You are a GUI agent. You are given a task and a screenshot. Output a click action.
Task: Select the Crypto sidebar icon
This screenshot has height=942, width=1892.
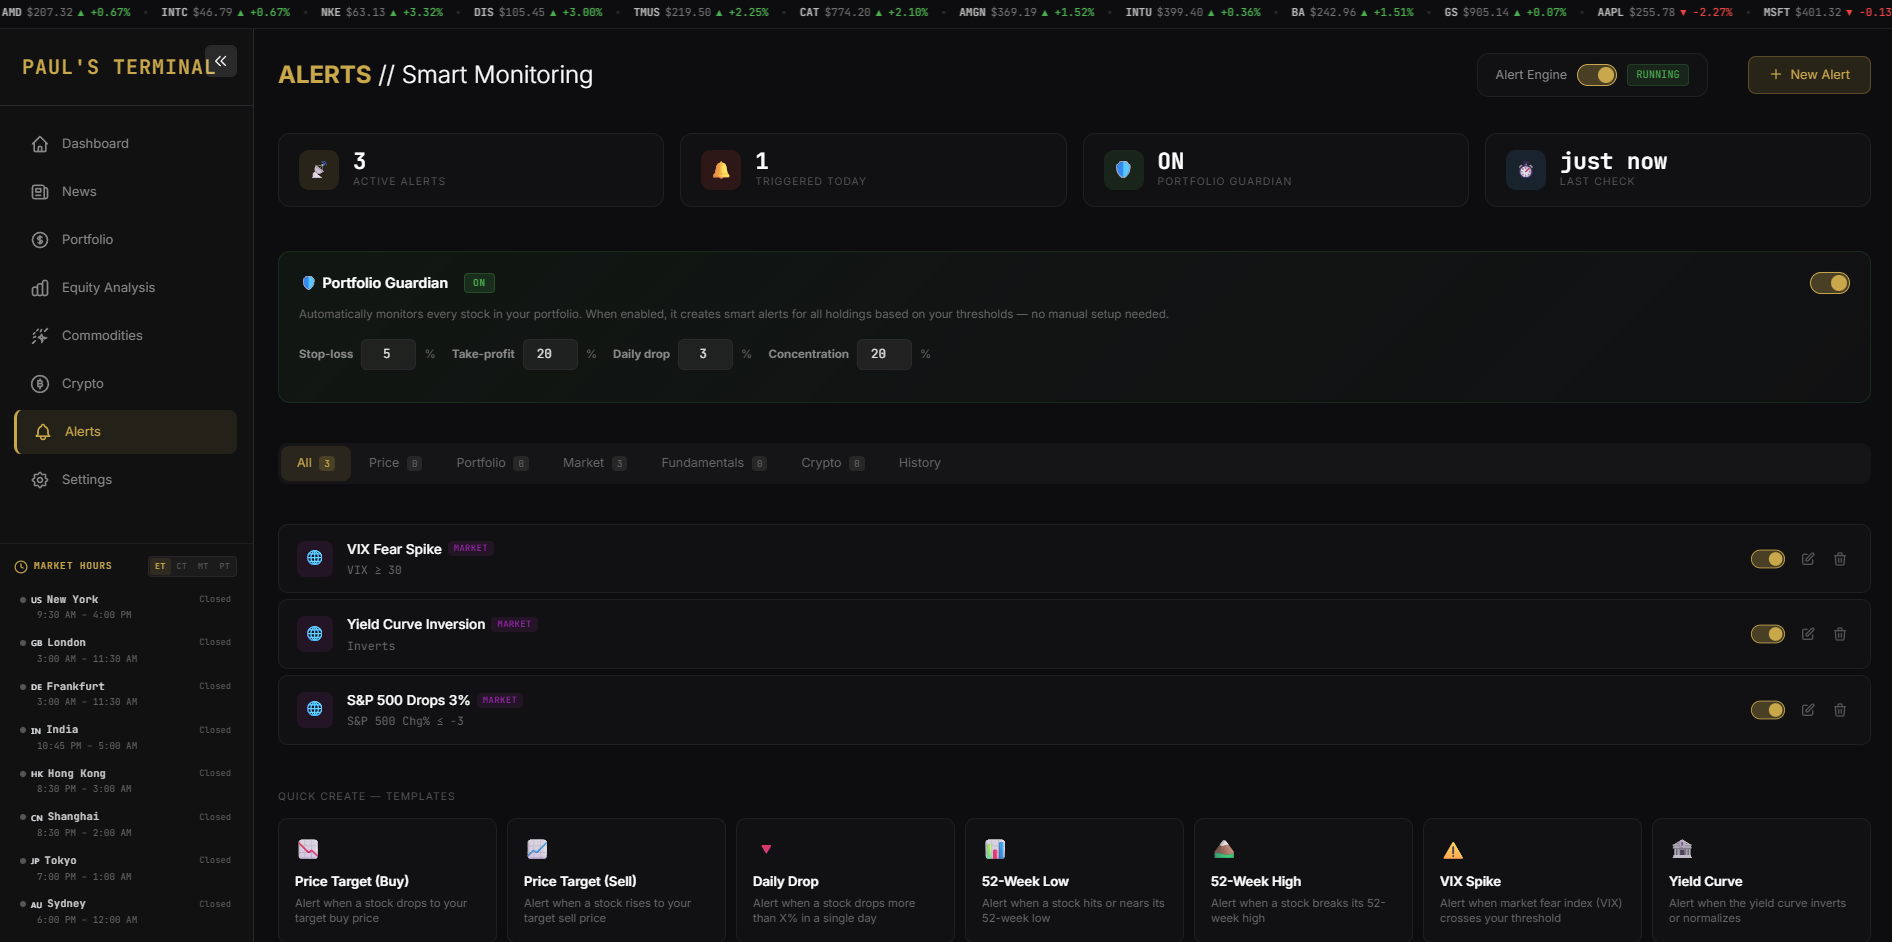pyautogui.click(x=39, y=383)
